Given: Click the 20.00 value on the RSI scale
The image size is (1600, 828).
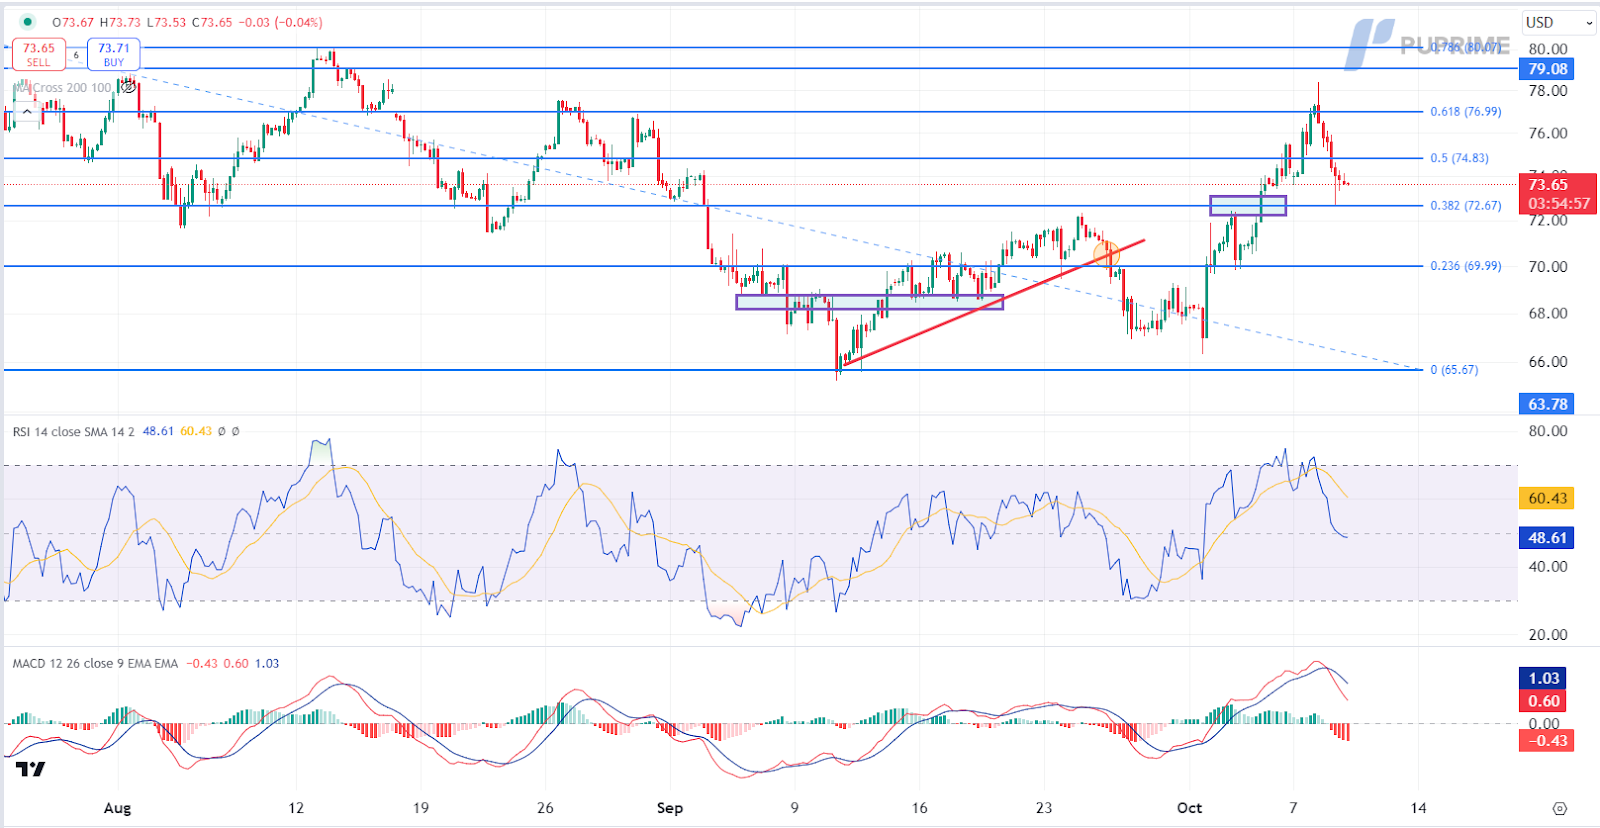Looking at the screenshot, I should [1547, 635].
